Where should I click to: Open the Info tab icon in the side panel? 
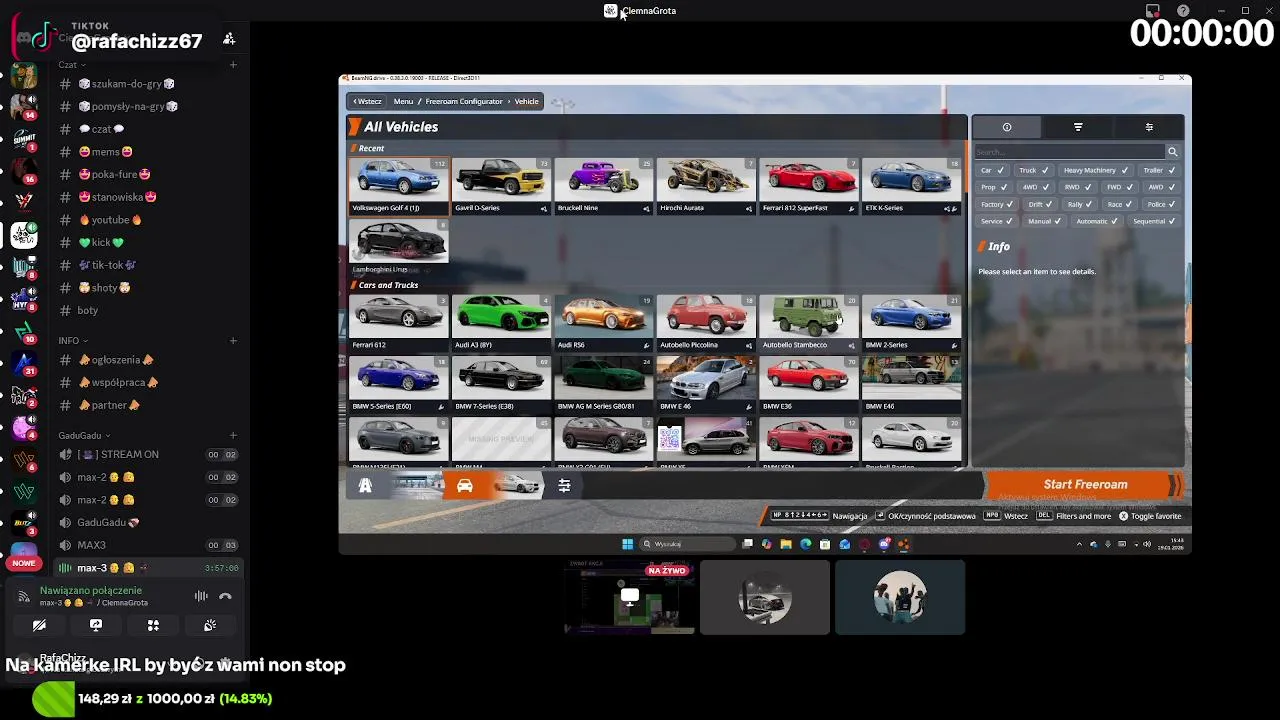(x=1007, y=127)
